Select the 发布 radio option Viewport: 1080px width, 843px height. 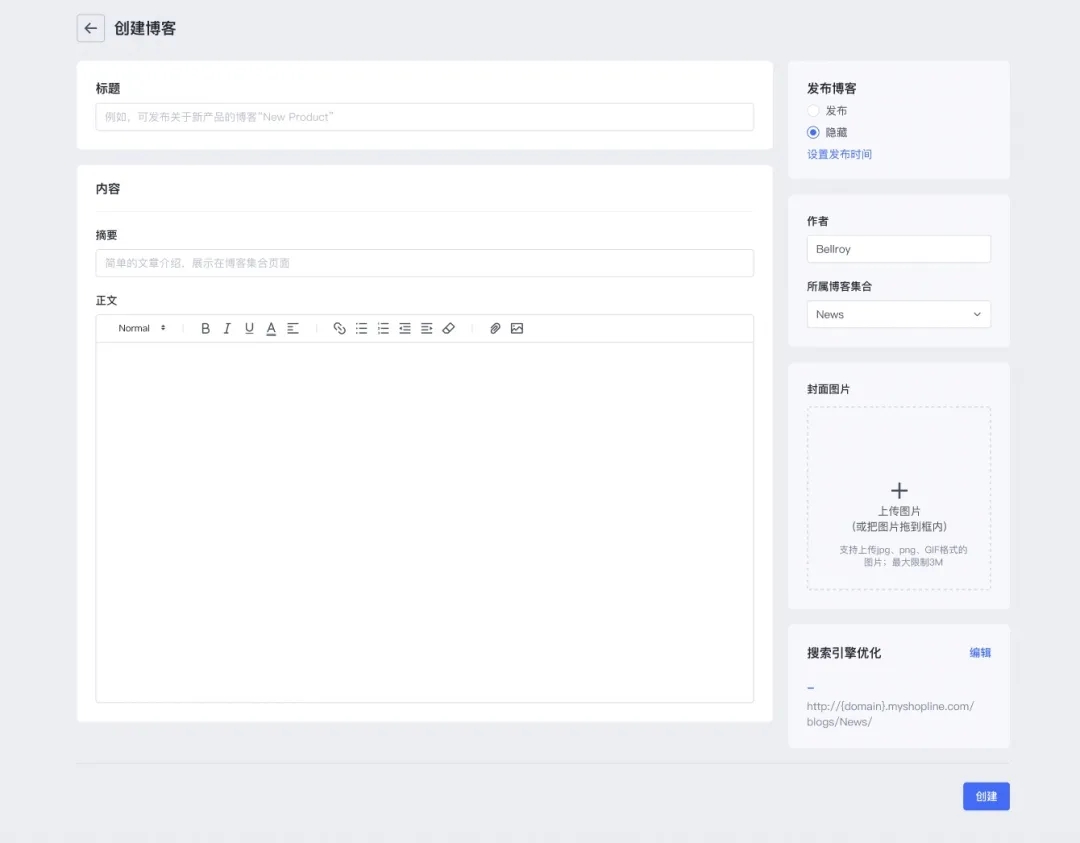(x=813, y=111)
